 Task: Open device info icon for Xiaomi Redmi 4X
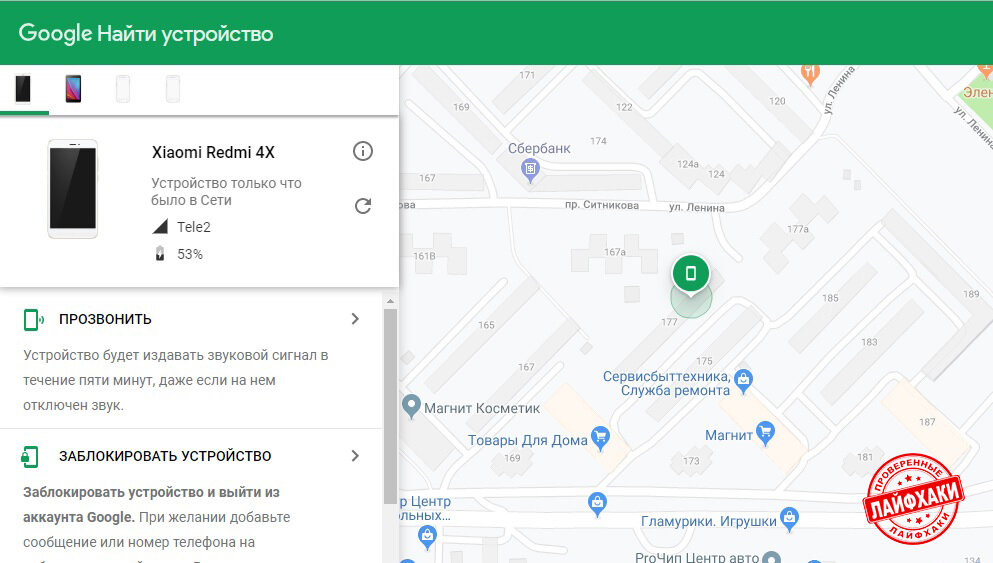point(363,151)
